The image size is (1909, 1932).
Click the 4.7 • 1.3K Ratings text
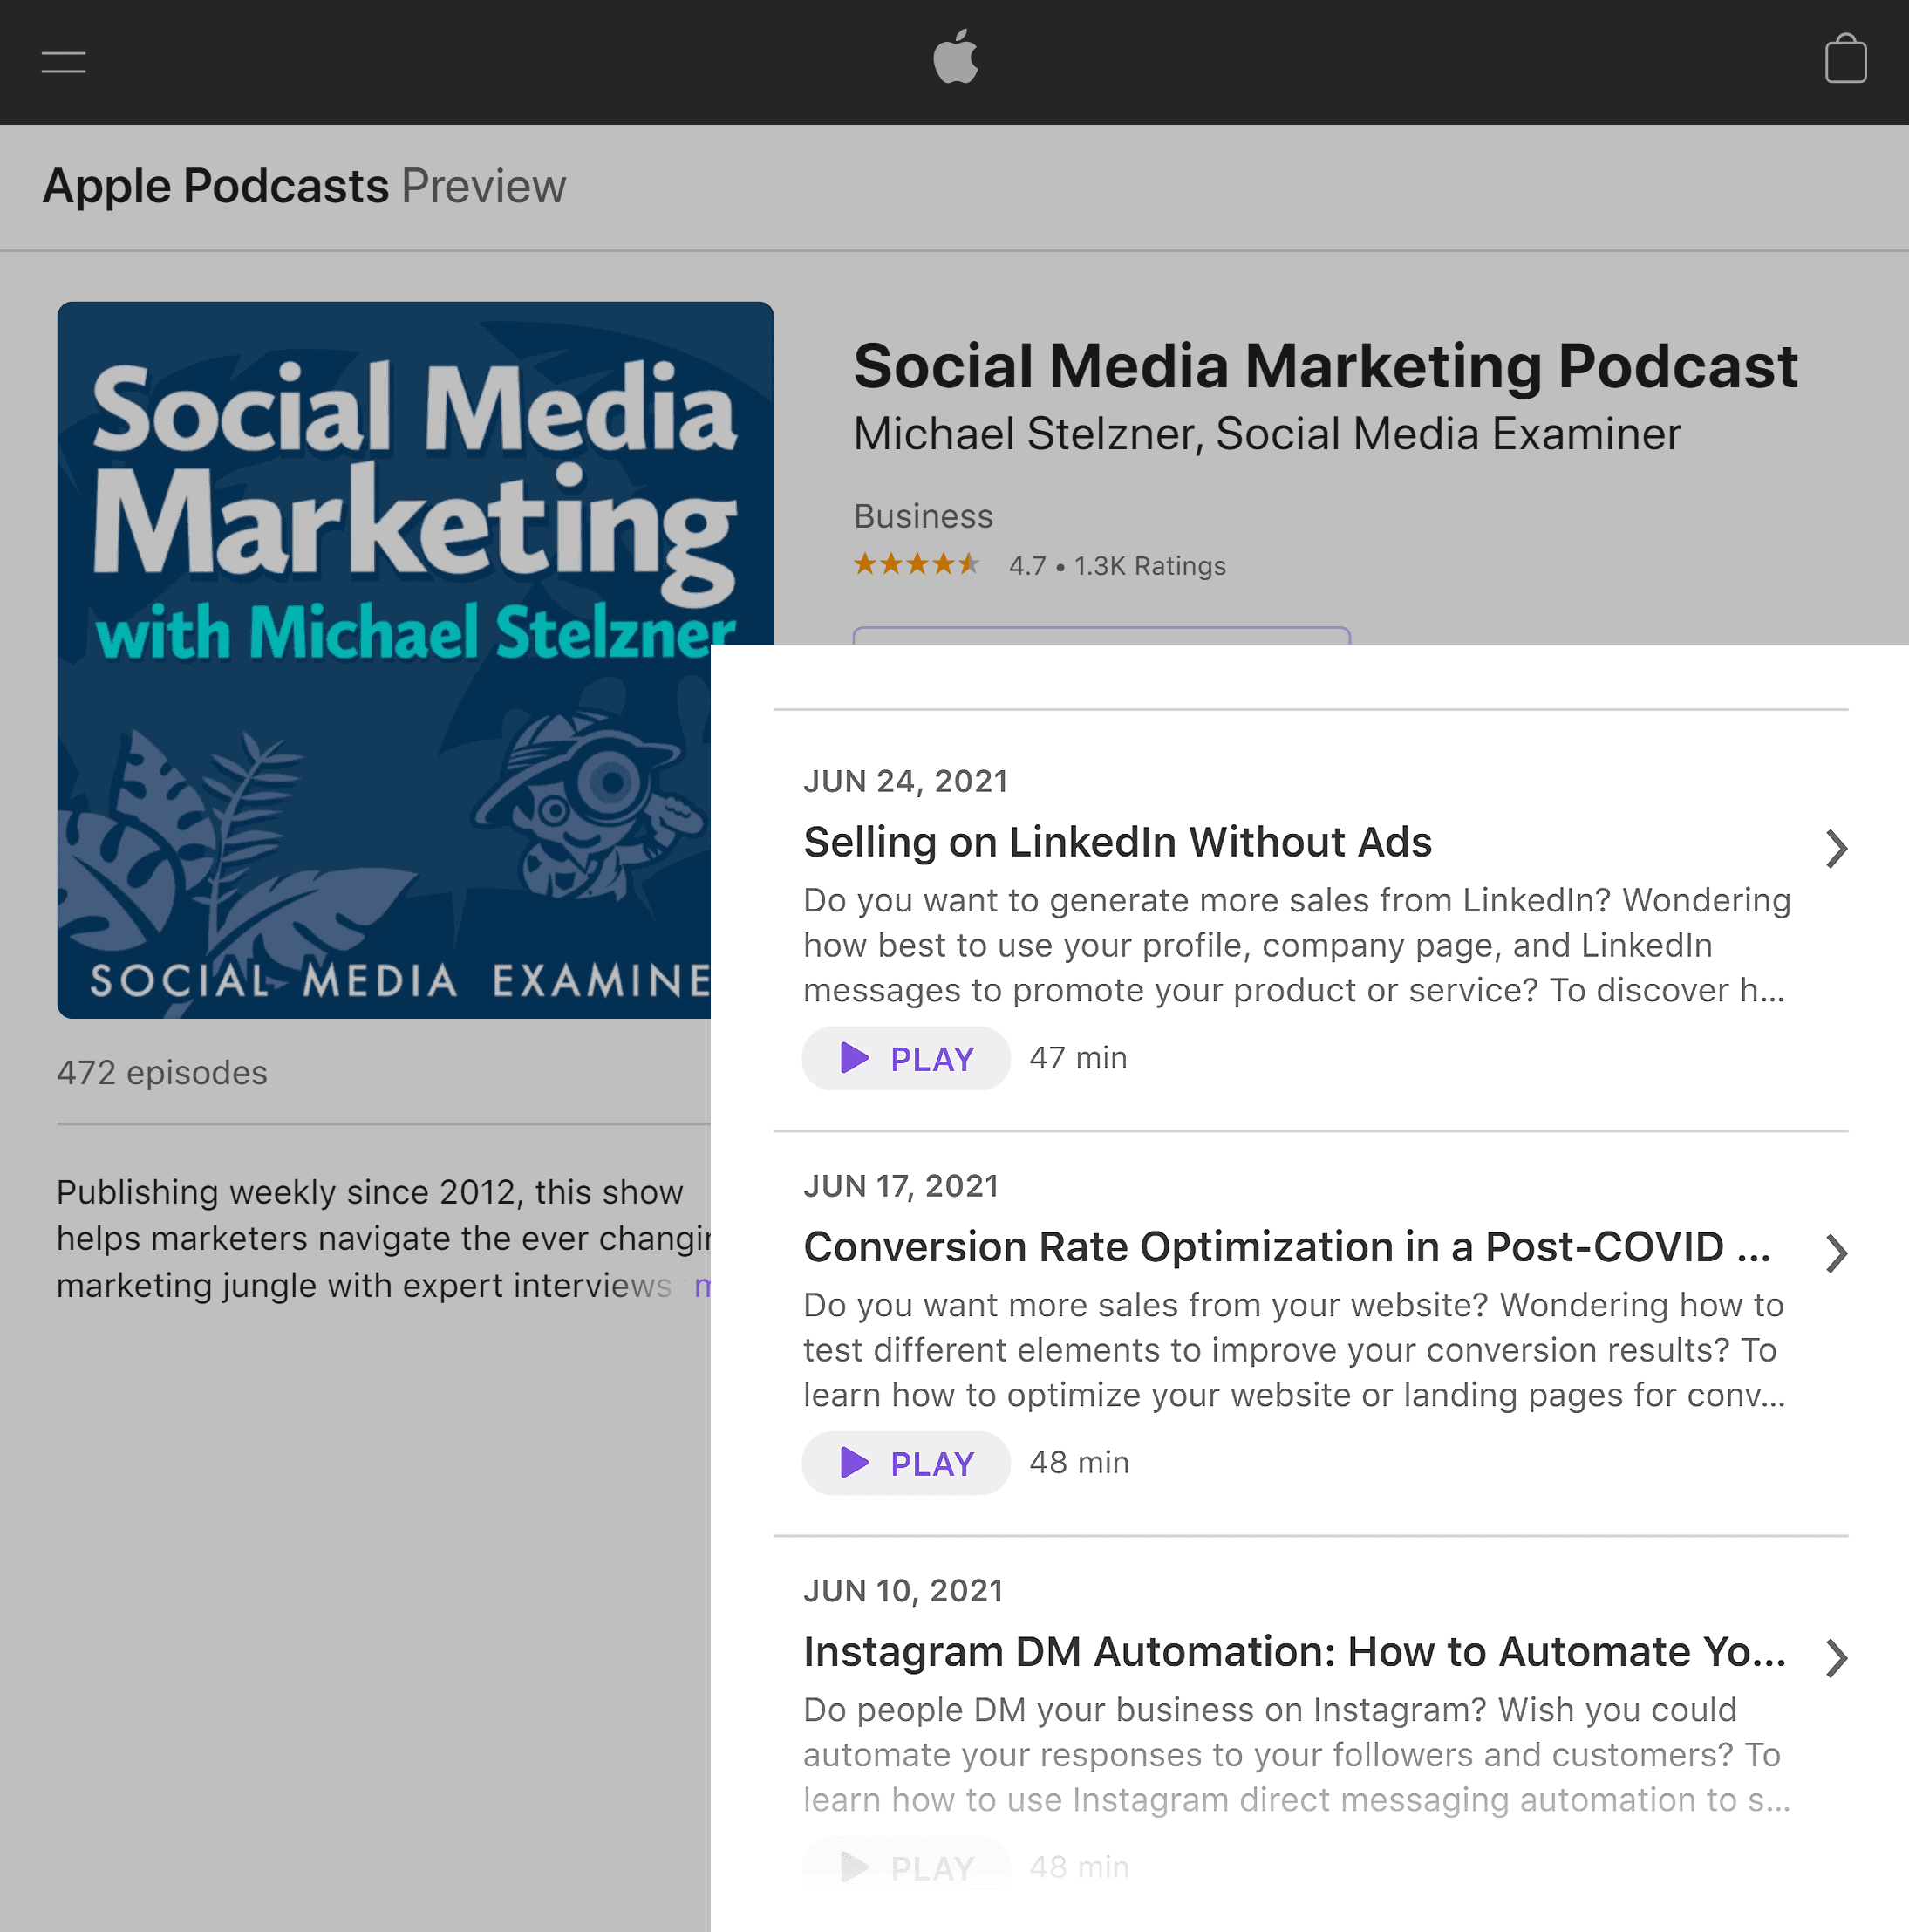pyautogui.click(x=1117, y=566)
